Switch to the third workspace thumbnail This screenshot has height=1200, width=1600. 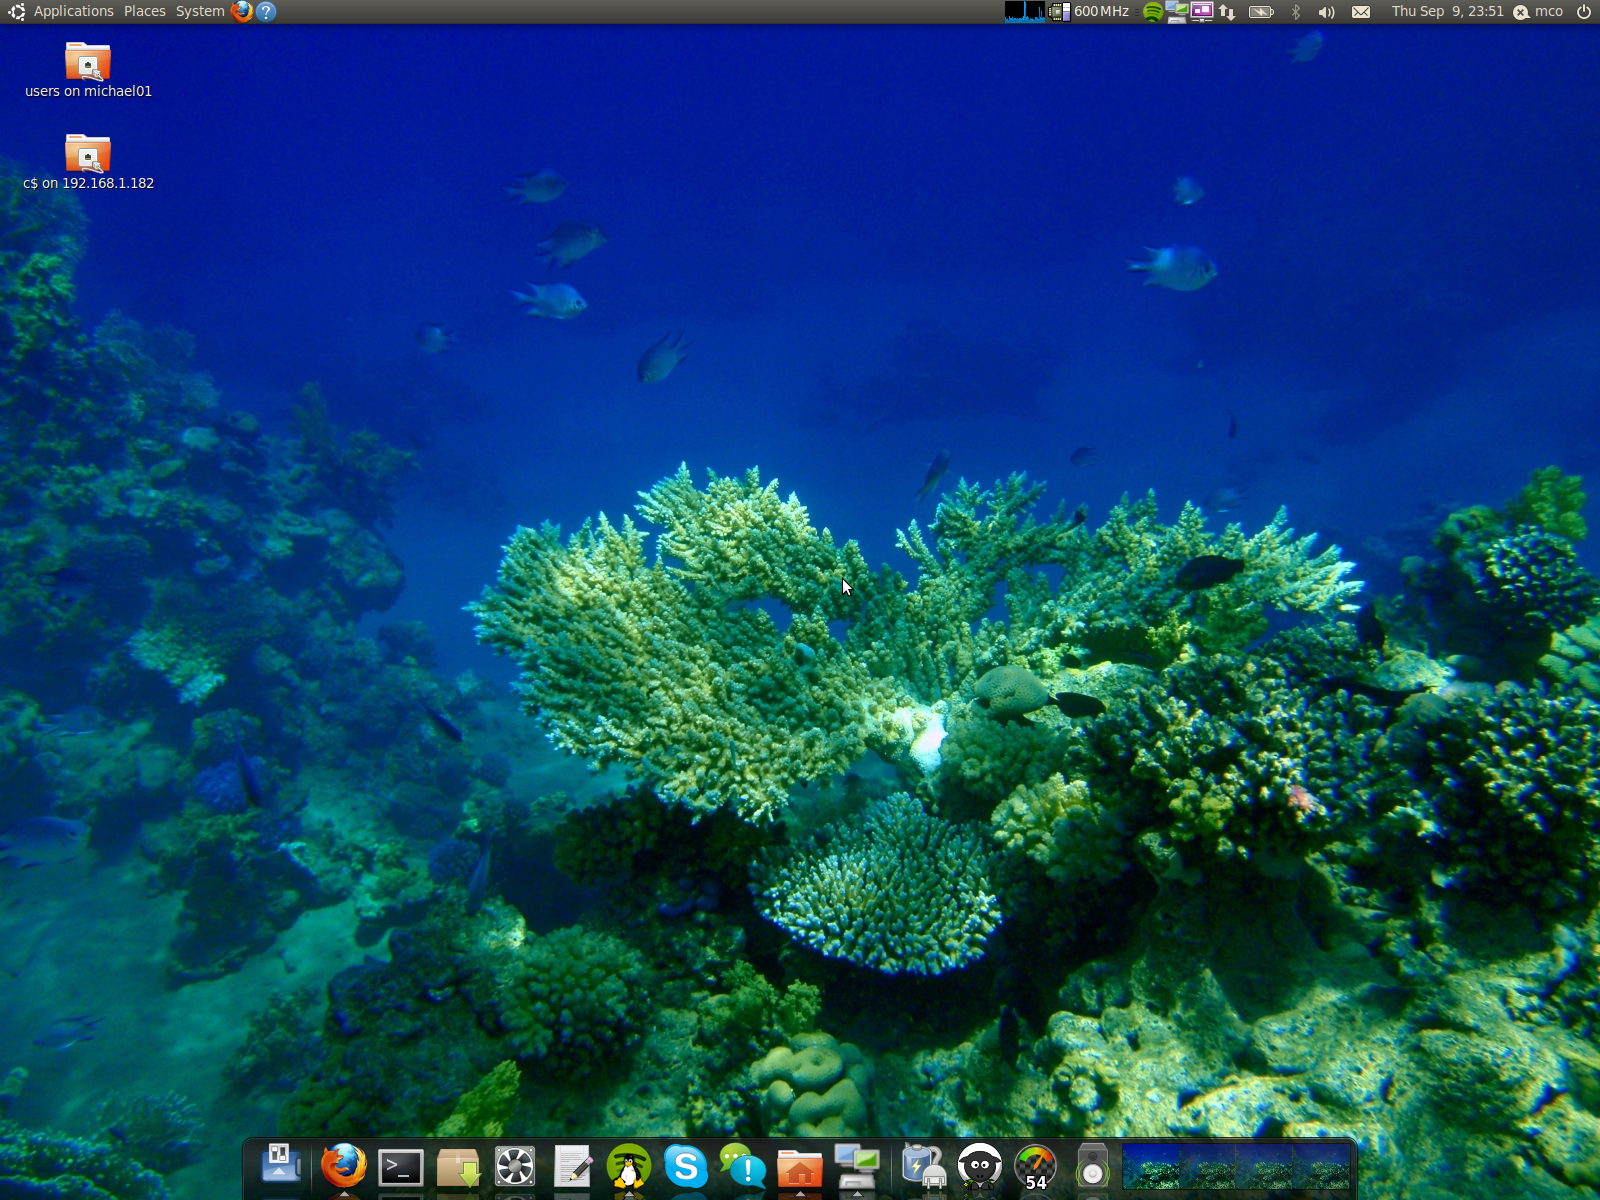point(1265,1166)
